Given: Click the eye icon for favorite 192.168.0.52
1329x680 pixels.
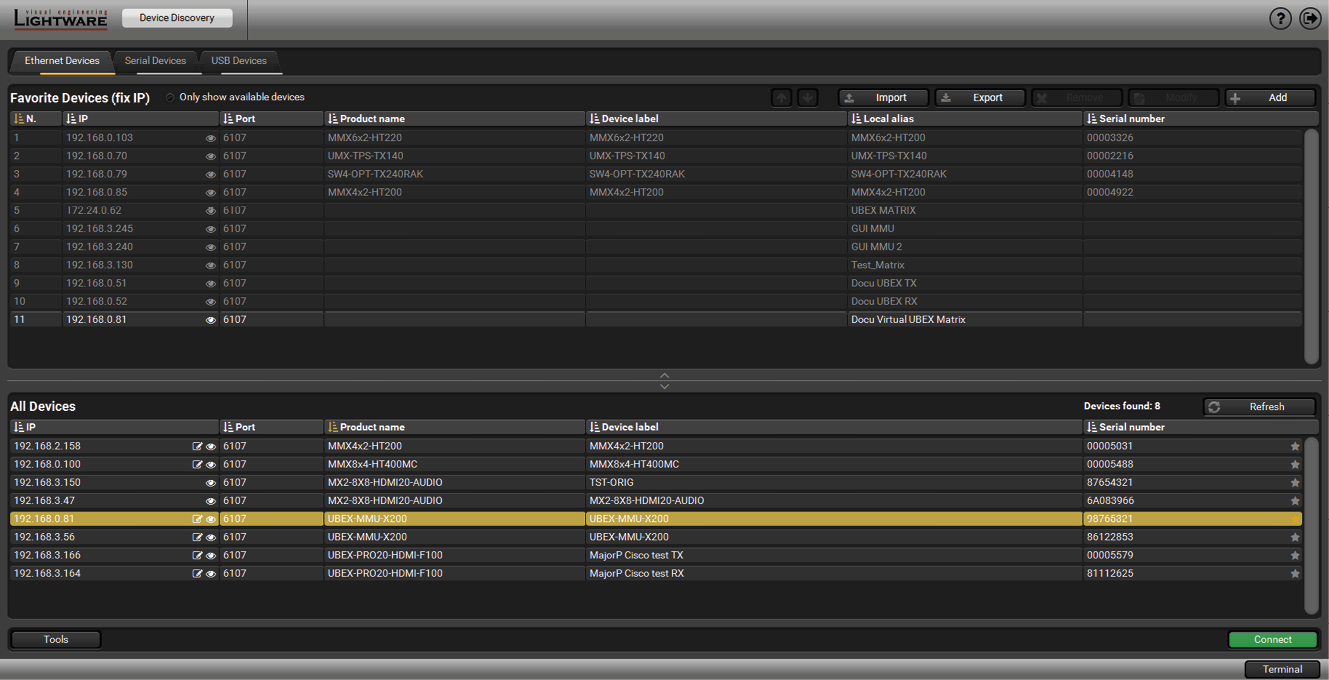Looking at the screenshot, I should tap(211, 302).
